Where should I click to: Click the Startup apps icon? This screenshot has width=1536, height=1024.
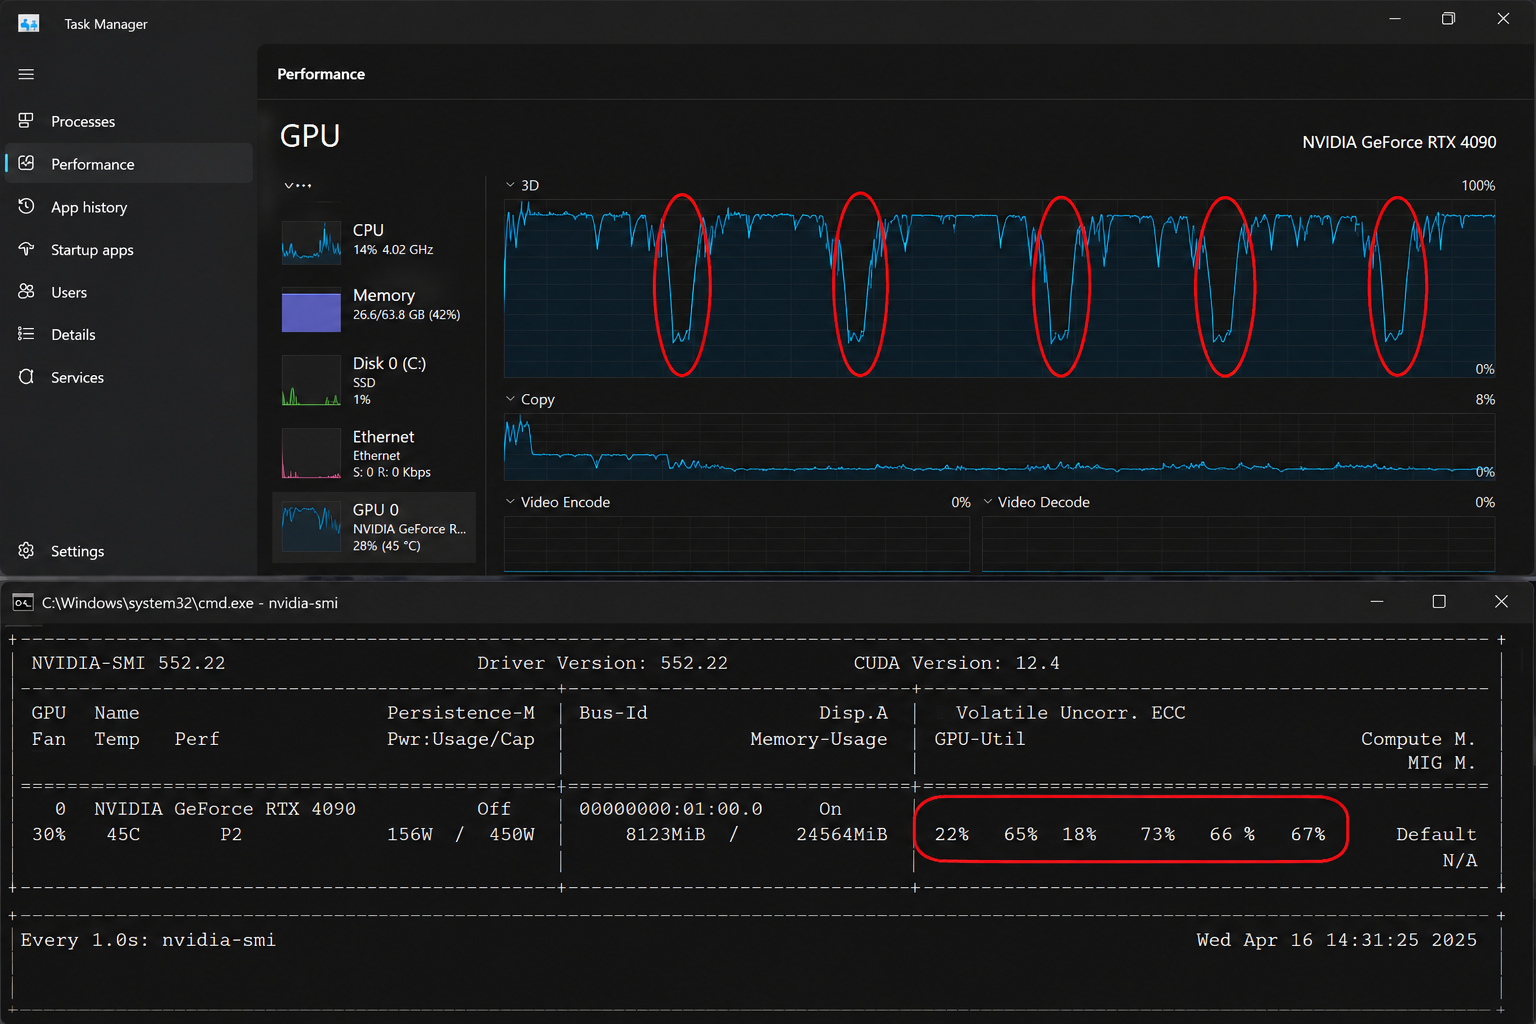click(x=26, y=249)
